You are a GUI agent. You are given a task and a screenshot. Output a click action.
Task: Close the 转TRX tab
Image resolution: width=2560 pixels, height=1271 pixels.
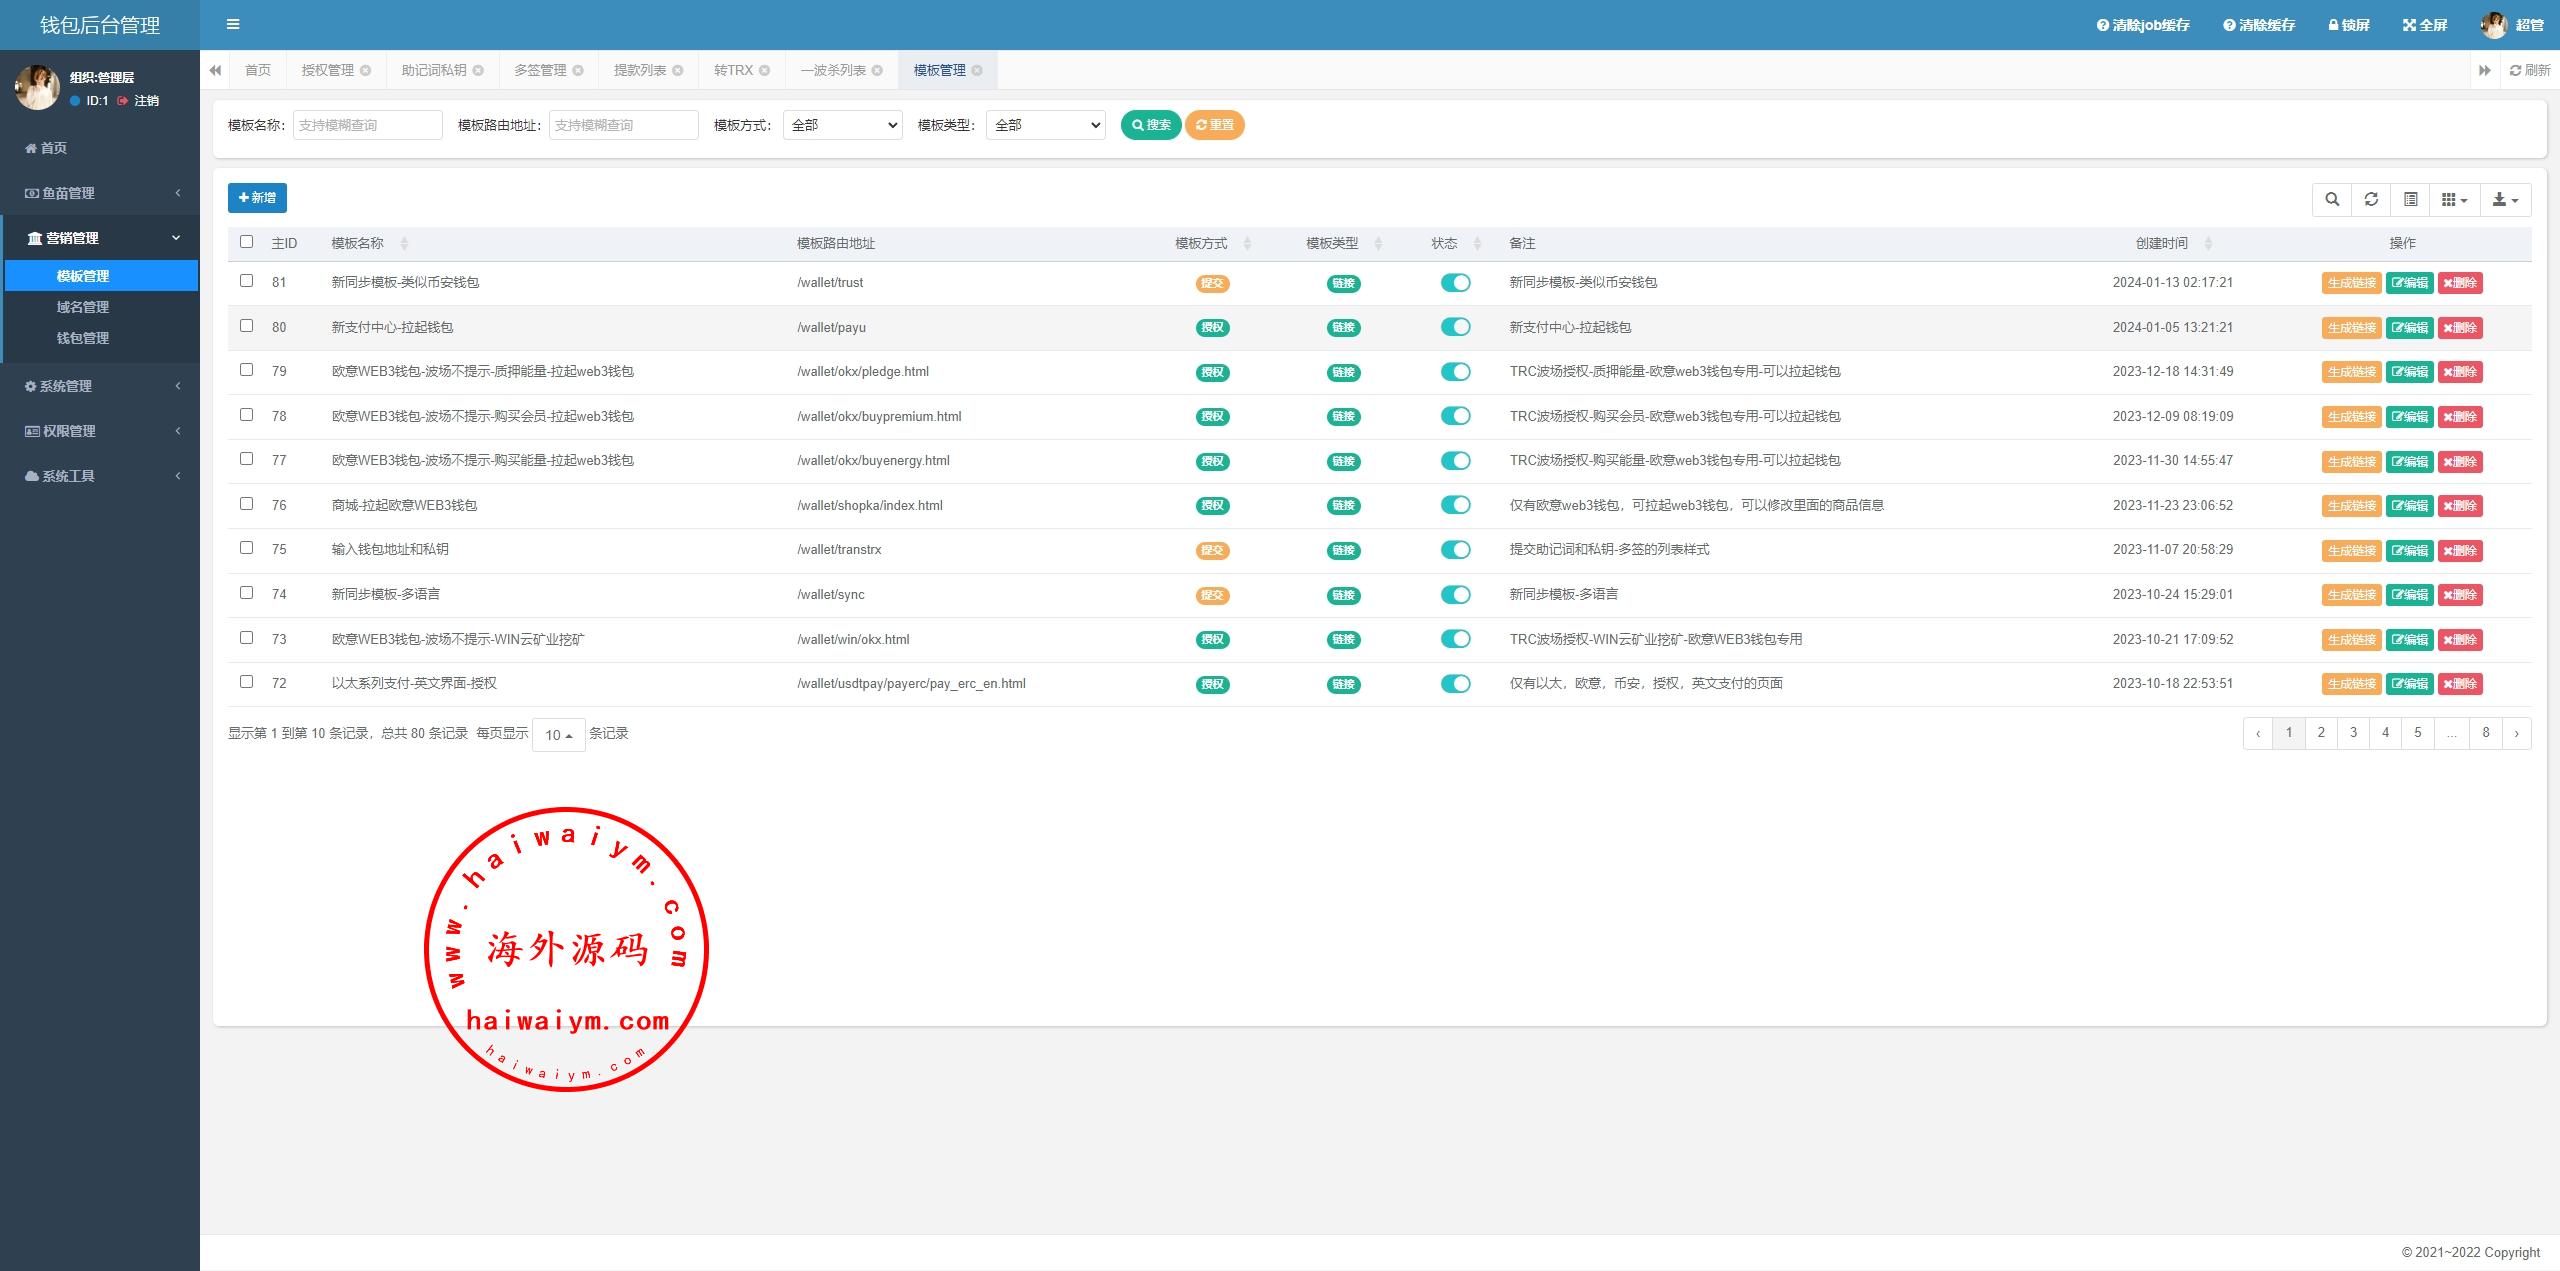[x=765, y=70]
